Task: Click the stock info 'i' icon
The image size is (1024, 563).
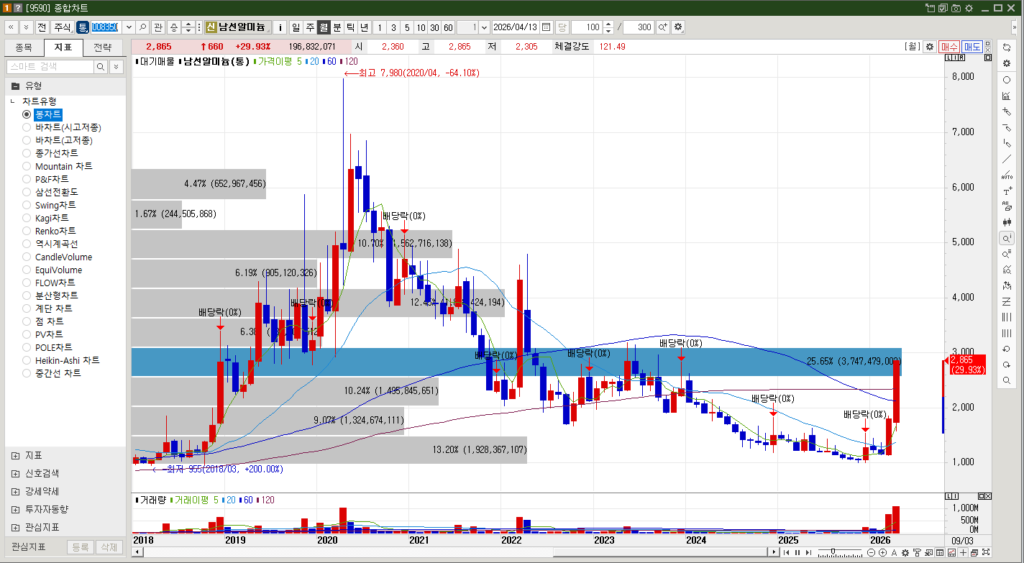Action: (280, 26)
